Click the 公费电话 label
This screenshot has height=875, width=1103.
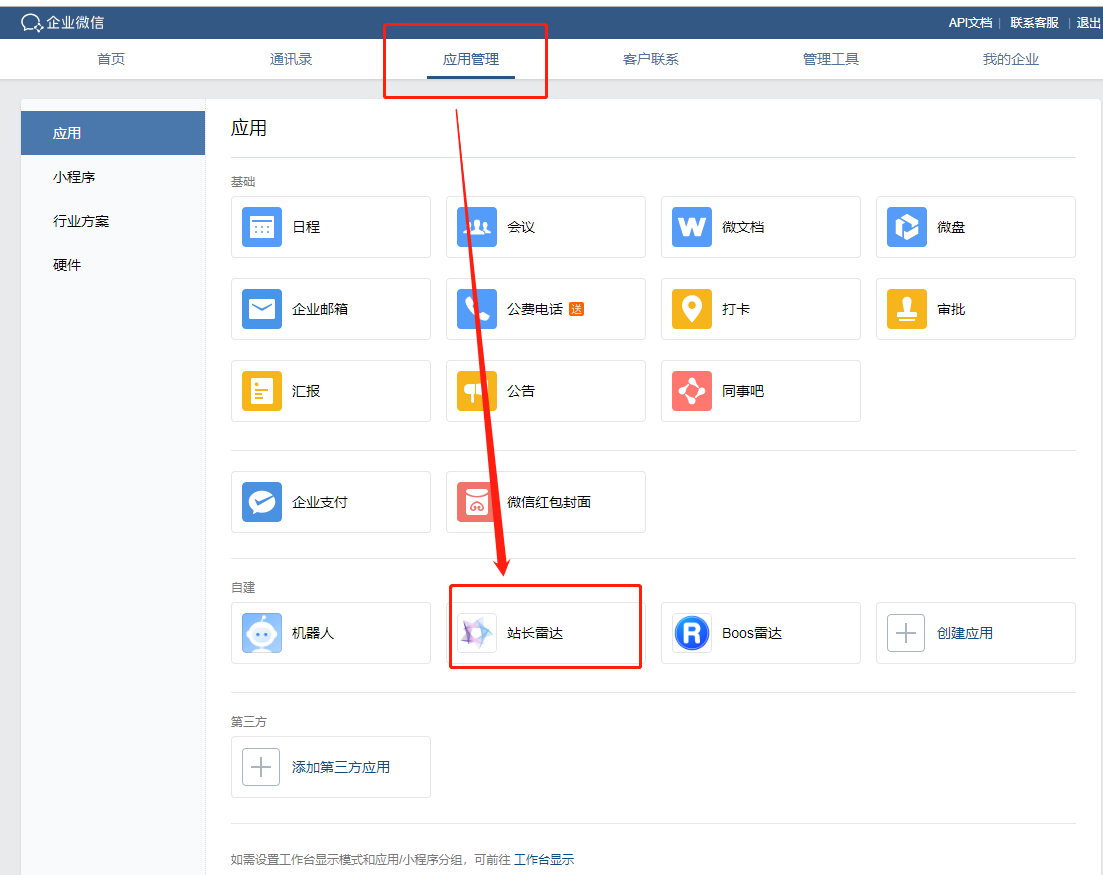click(535, 309)
